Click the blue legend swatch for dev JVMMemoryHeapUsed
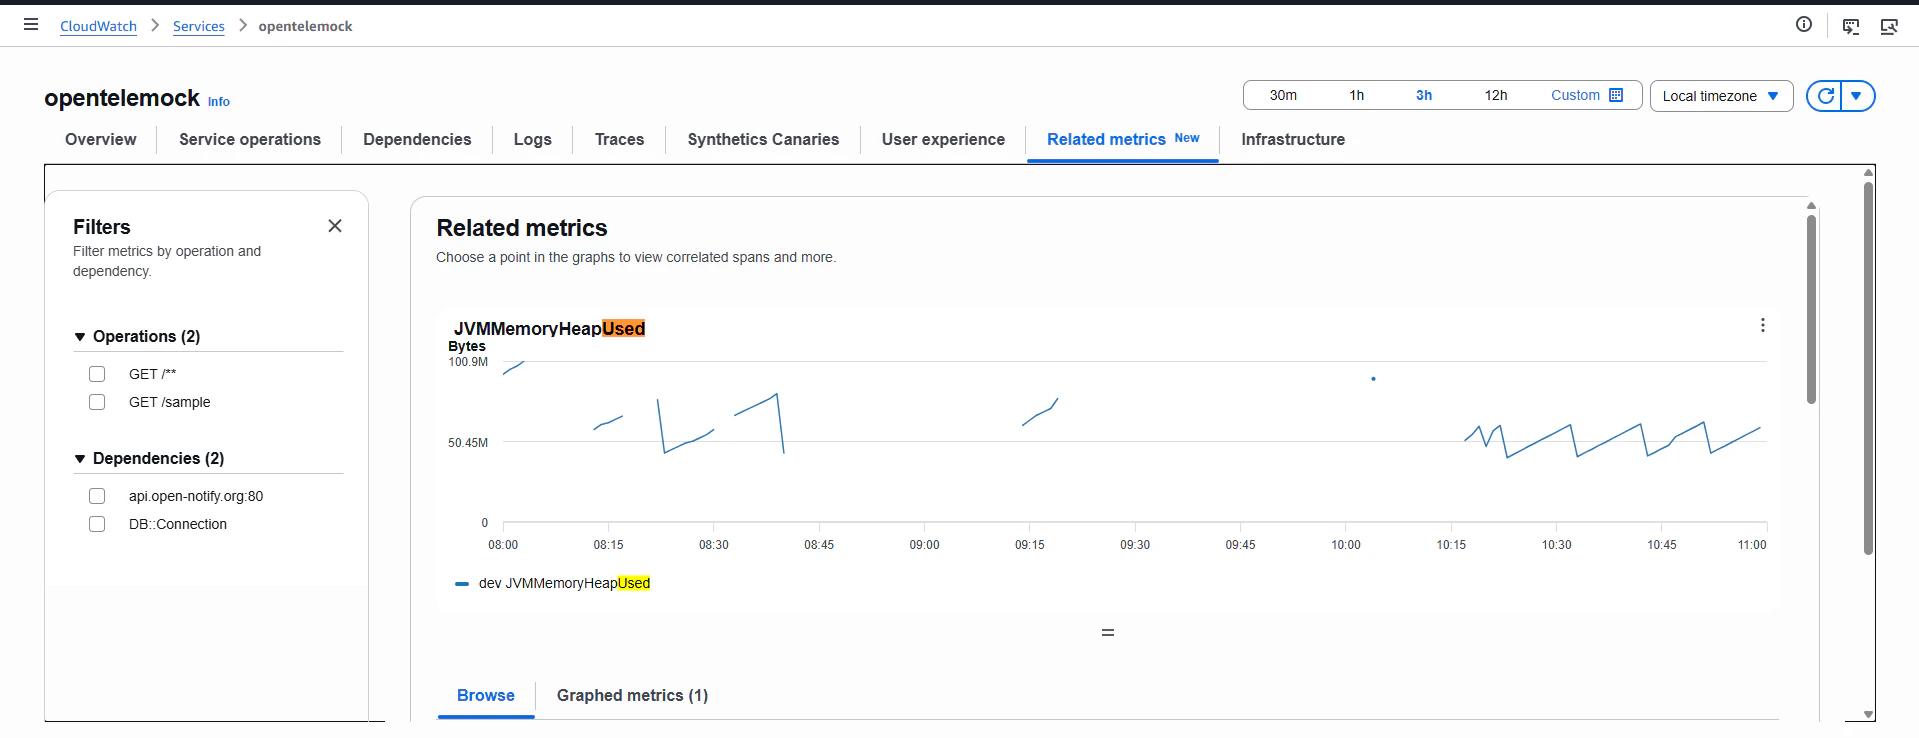Screen dimensions: 1919x738 point(462,584)
